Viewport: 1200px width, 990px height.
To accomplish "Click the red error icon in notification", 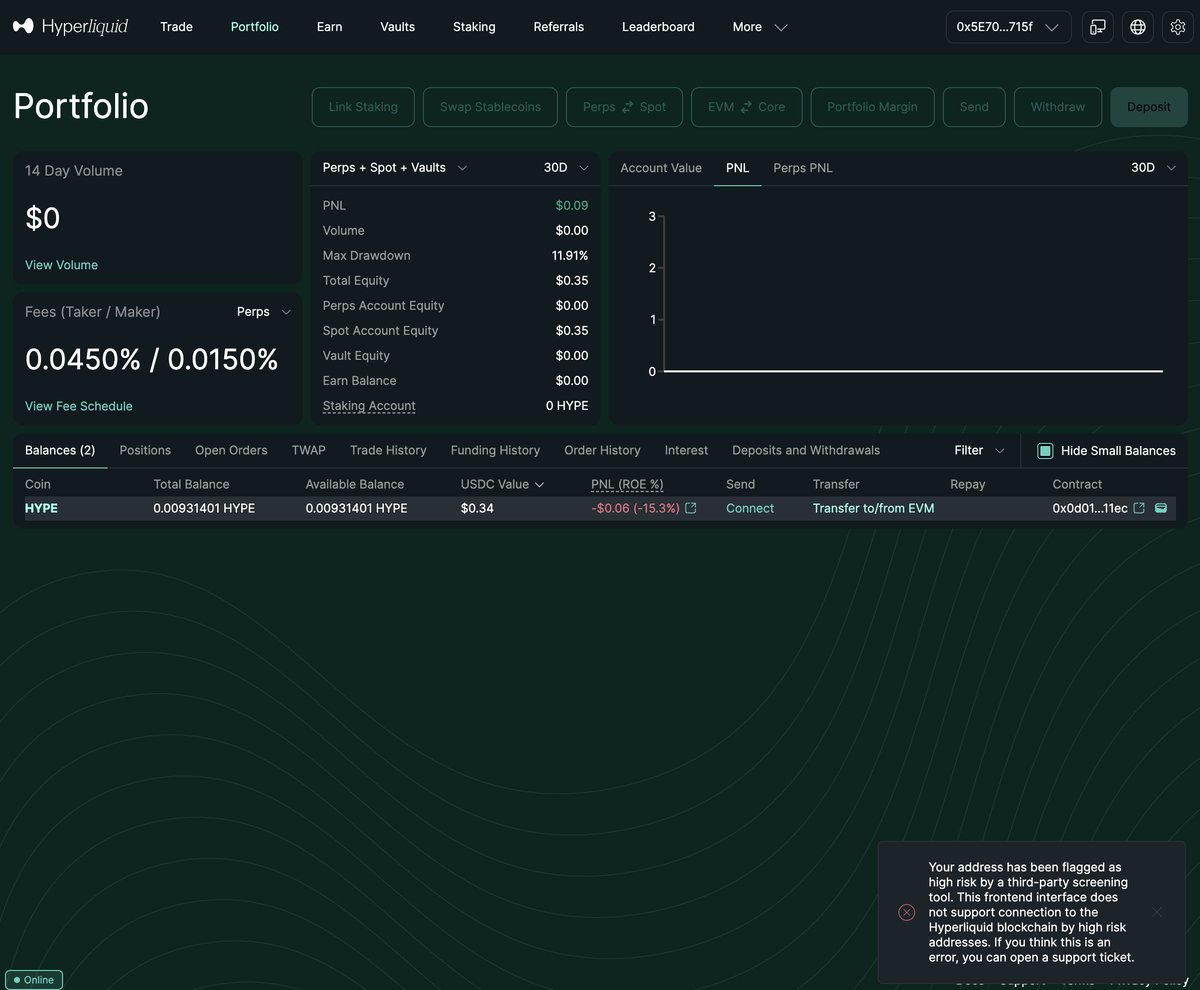I will coord(907,912).
